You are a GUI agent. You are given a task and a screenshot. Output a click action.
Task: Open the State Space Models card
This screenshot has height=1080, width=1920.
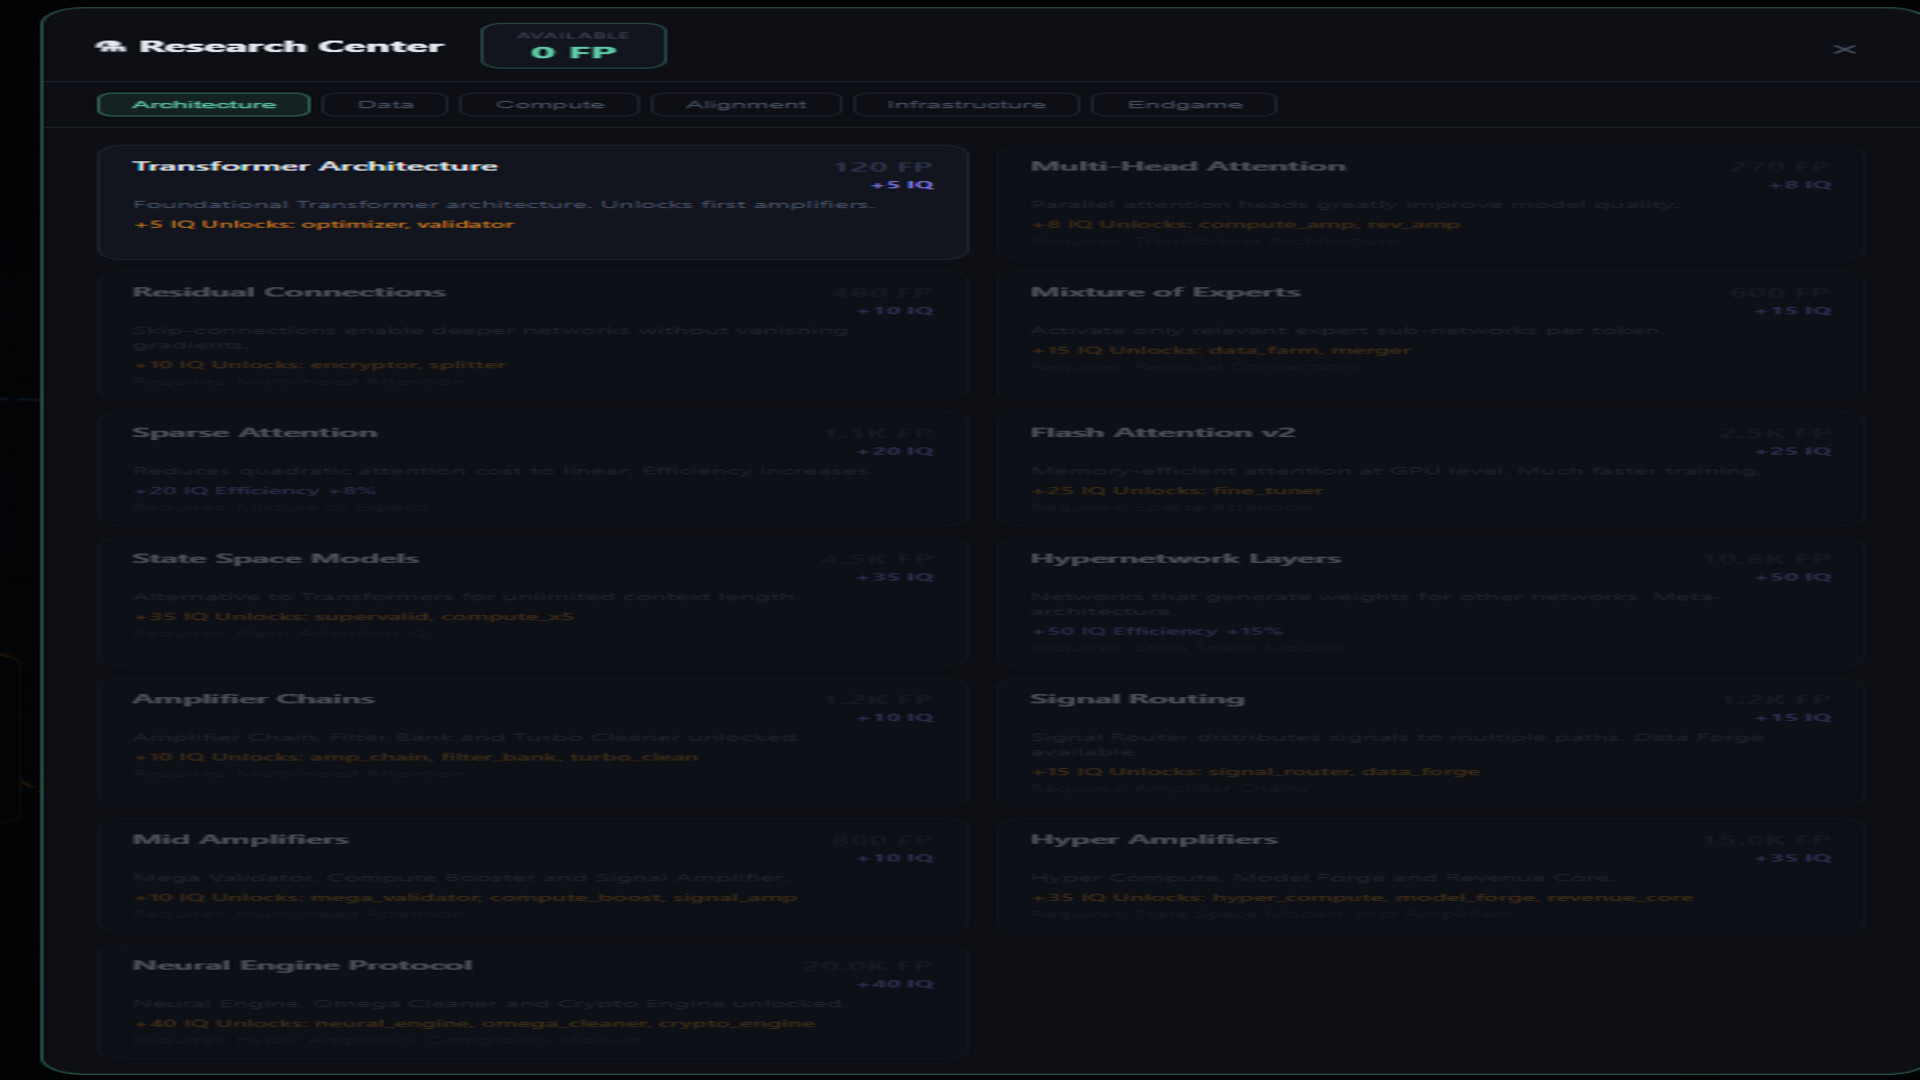coord(533,601)
